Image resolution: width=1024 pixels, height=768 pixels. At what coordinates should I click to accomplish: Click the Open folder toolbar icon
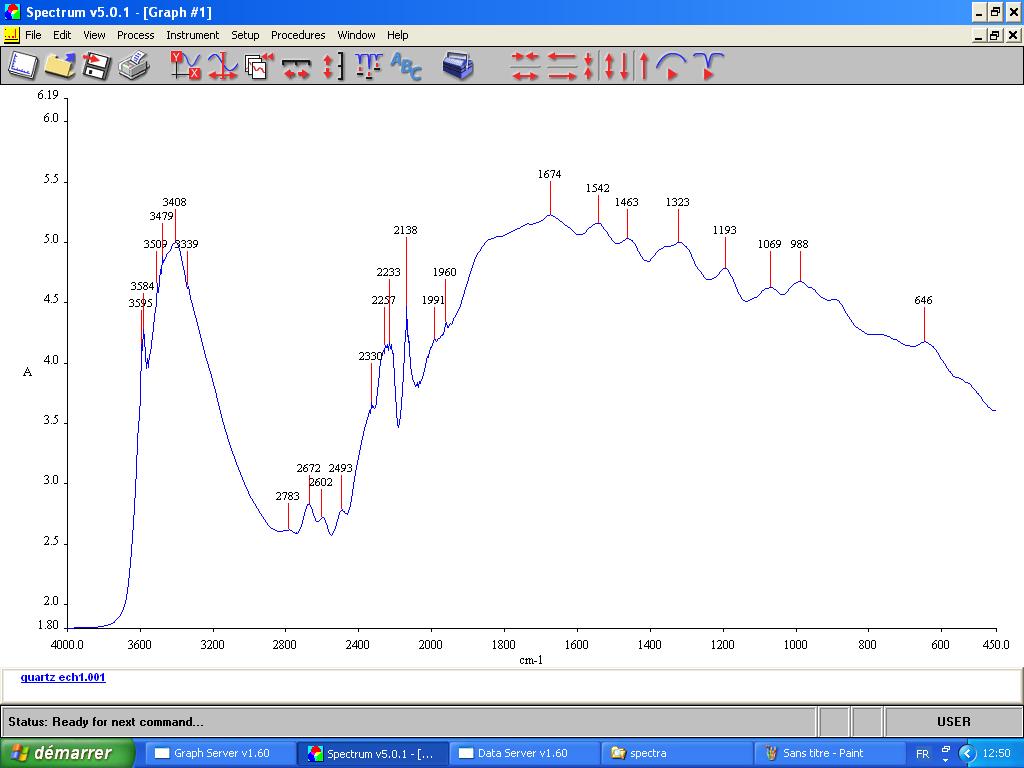[x=59, y=66]
